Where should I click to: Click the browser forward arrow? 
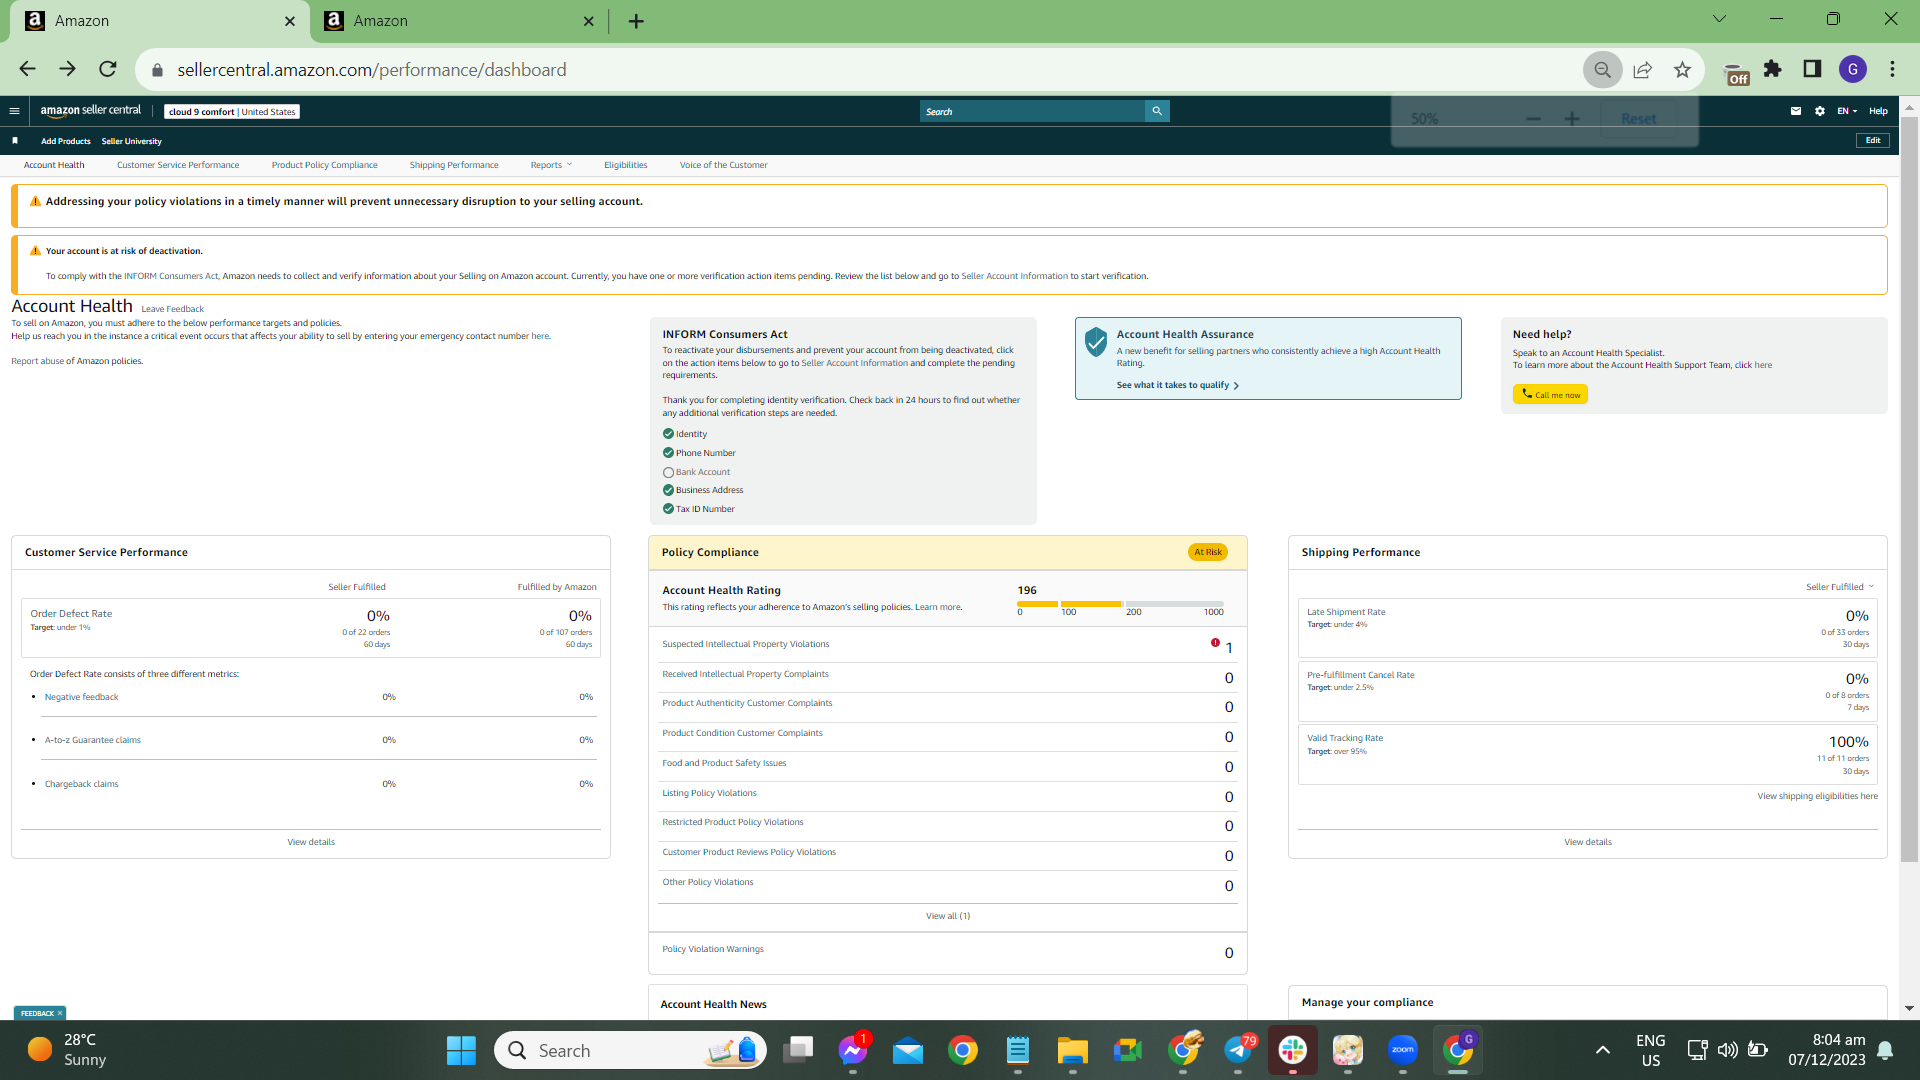coord(67,69)
